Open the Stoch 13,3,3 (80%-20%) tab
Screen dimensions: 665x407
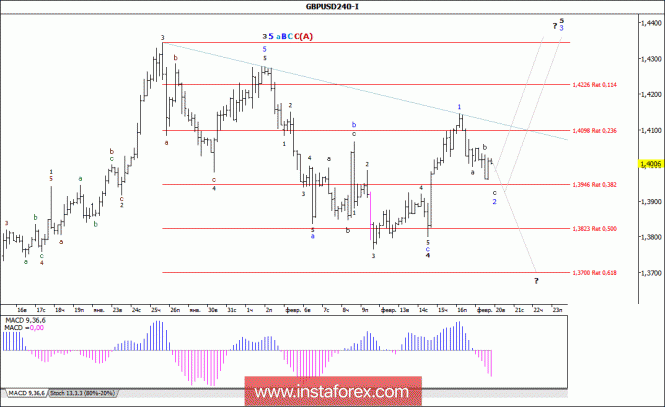coord(82,393)
